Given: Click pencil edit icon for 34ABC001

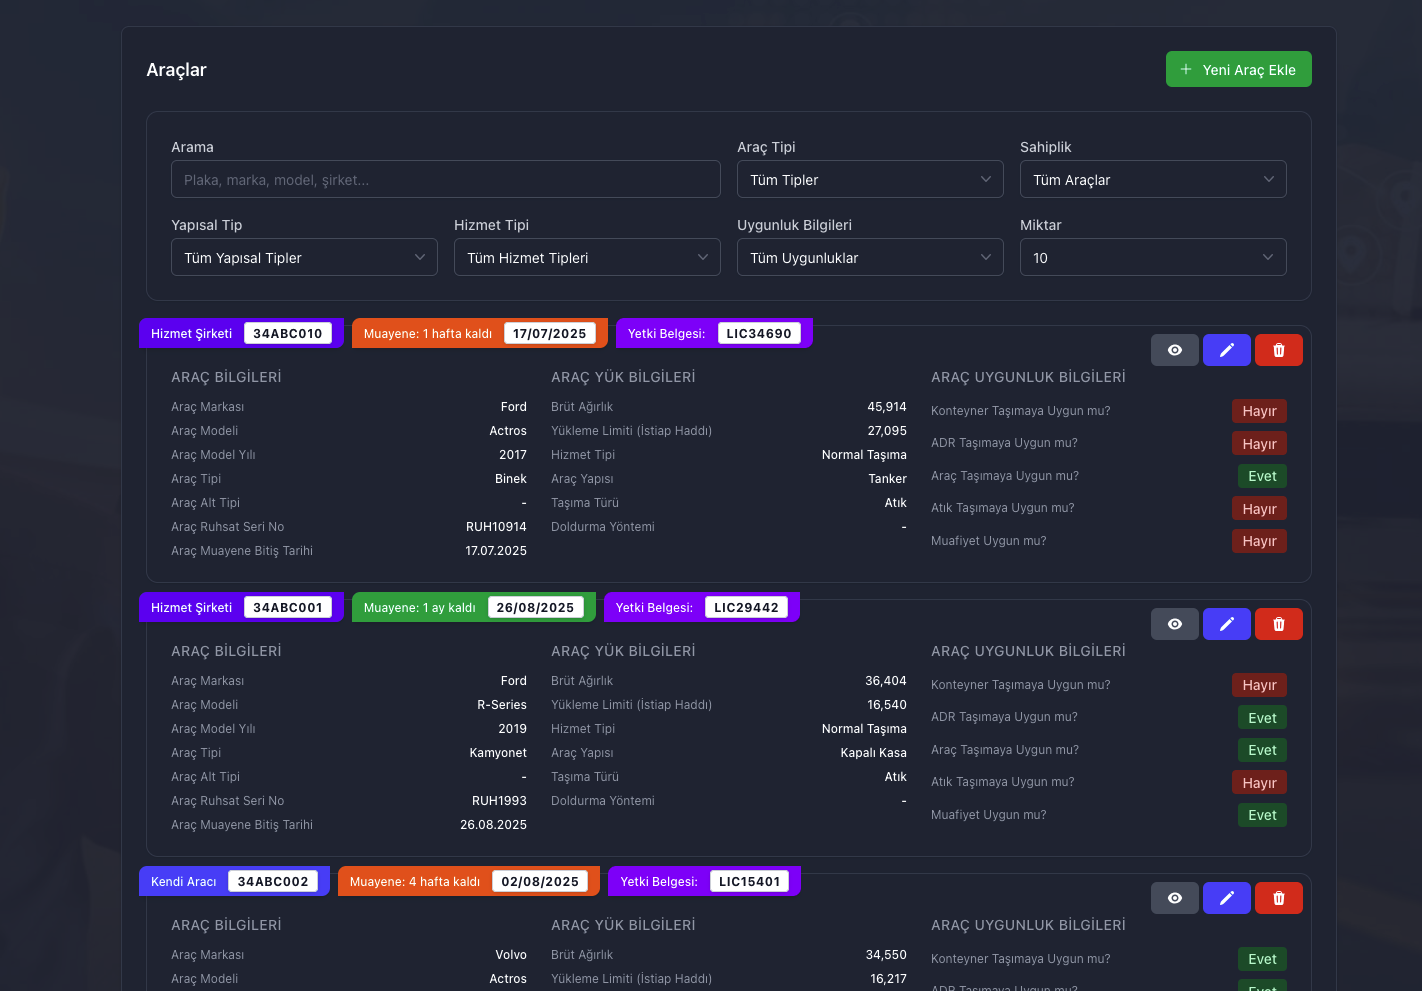Looking at the screenshot, I should (x=1226, y=624).
